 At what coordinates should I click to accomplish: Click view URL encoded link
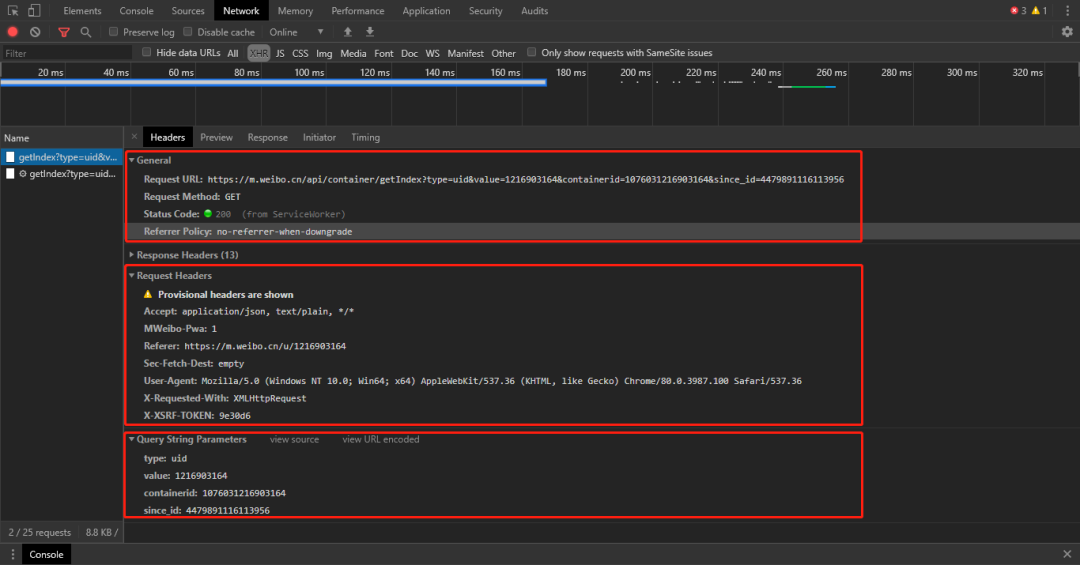point(381,439)
